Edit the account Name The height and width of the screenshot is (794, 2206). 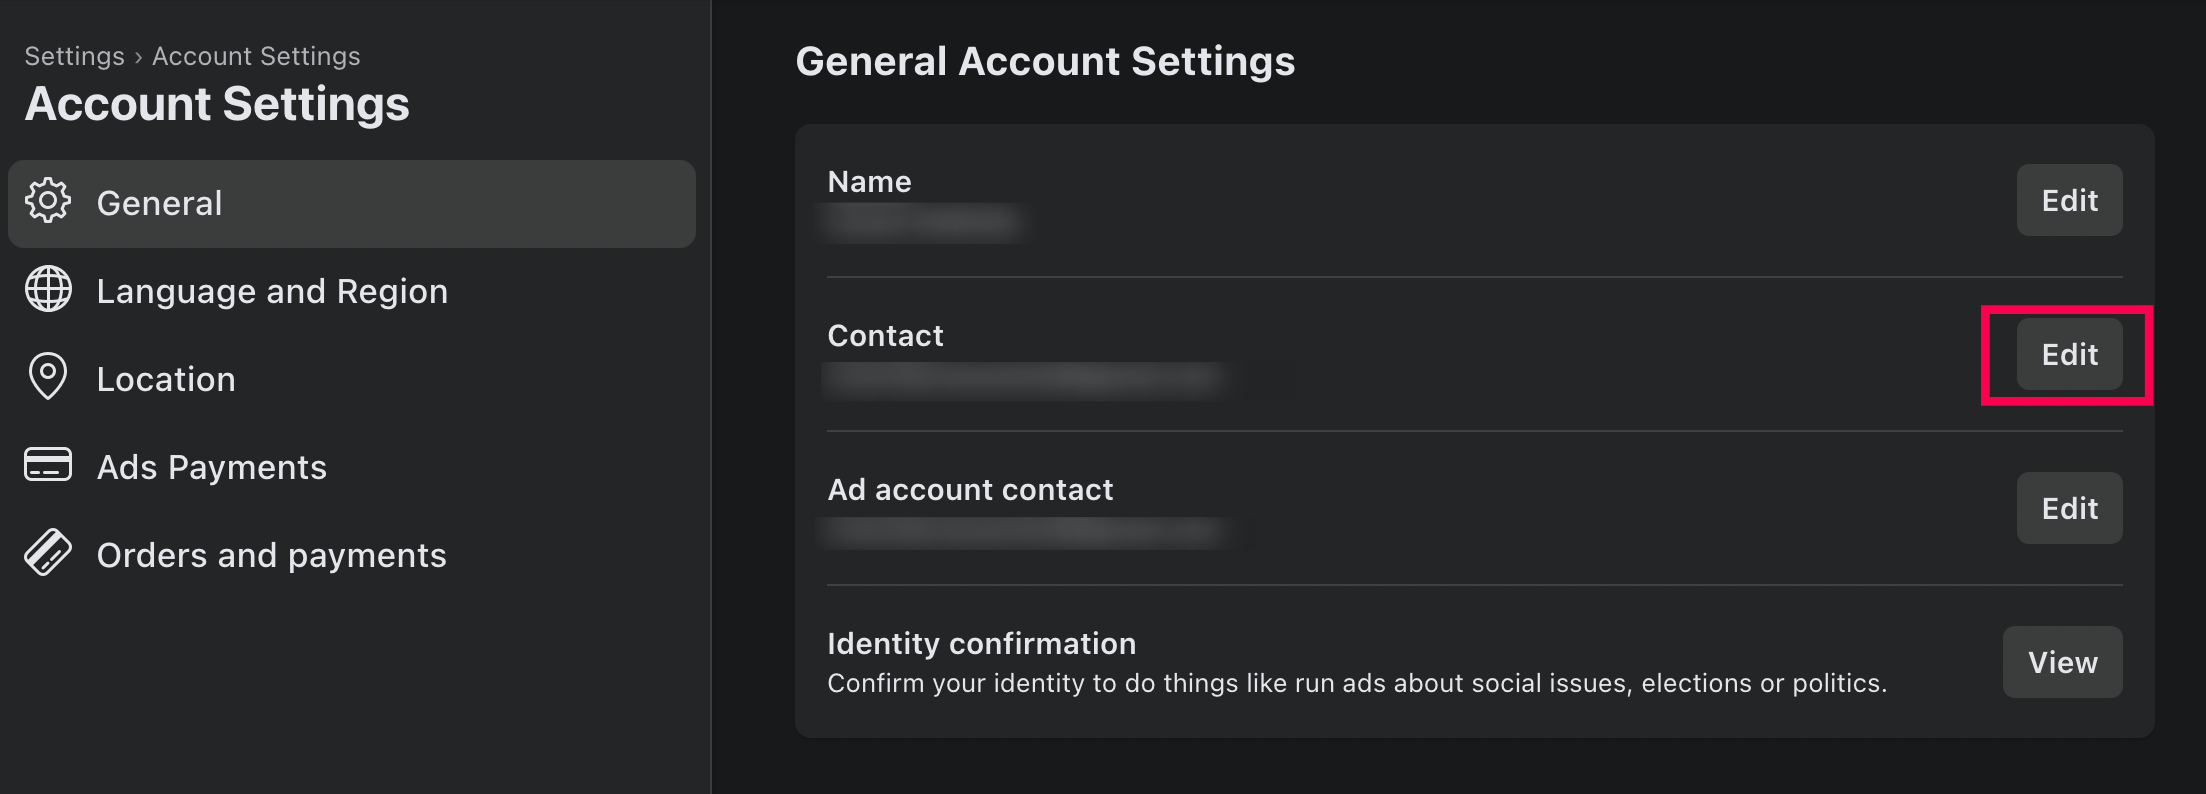2069,200
